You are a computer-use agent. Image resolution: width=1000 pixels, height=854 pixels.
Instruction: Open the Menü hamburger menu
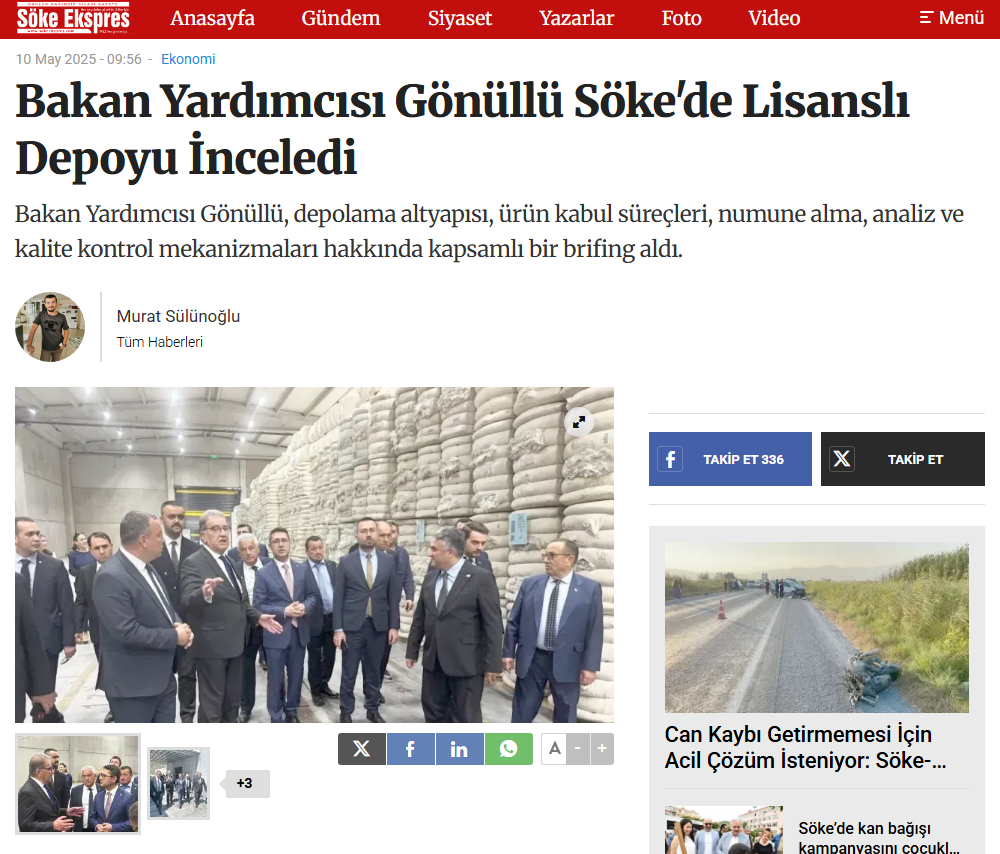point(952,18)
